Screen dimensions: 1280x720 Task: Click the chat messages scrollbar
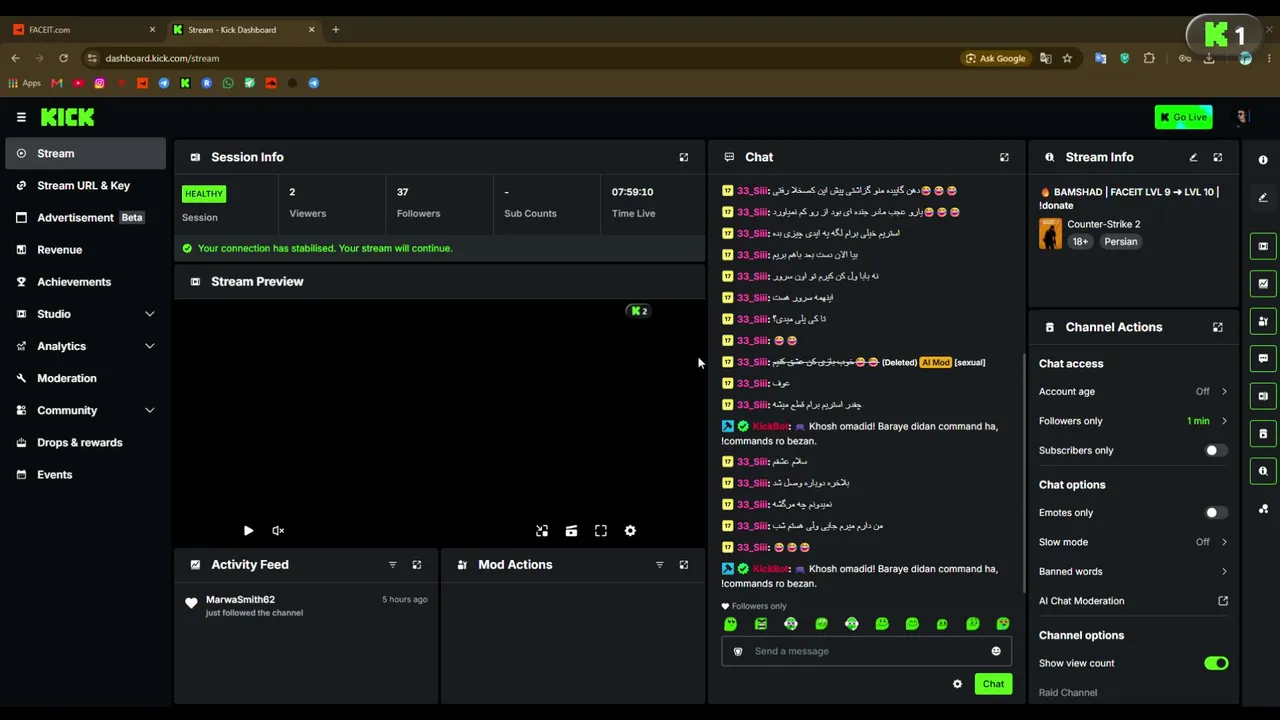click(x=1022, y=472)
